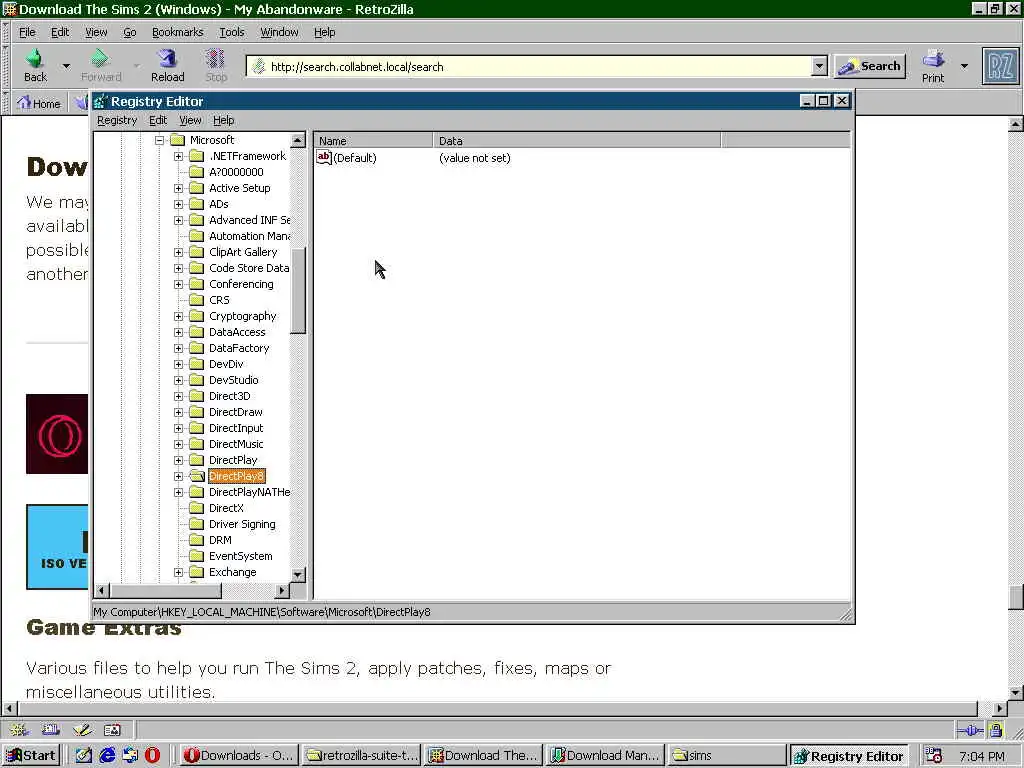Expand the DirectDraw key
1024x768 pixels.
(178, 412)
